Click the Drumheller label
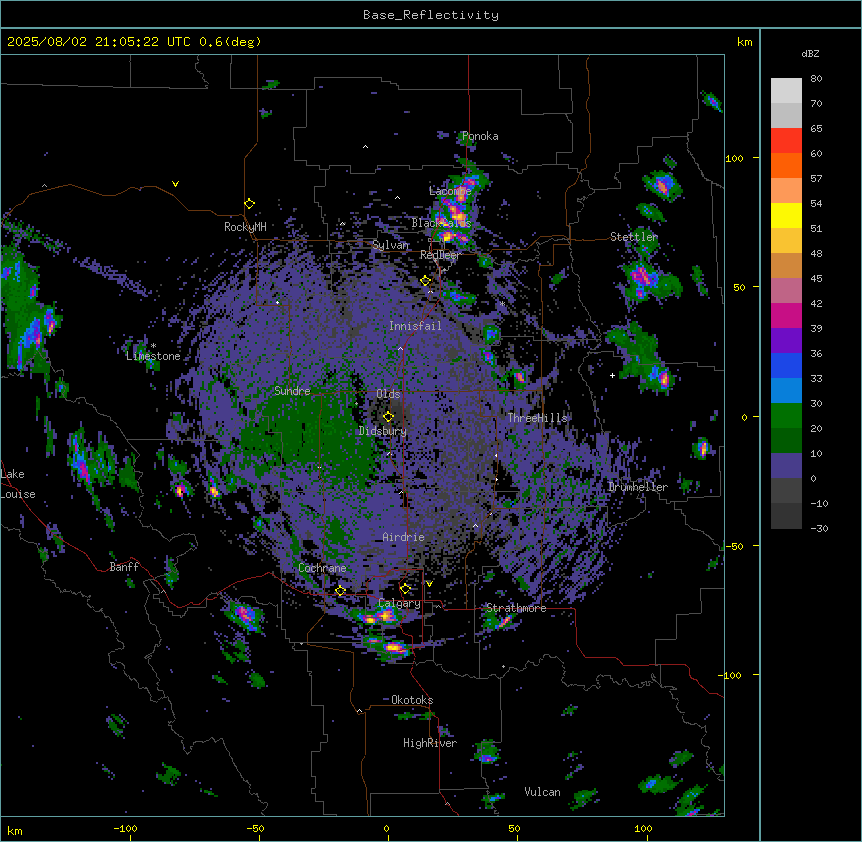862x842 pixels. [638, 487]
